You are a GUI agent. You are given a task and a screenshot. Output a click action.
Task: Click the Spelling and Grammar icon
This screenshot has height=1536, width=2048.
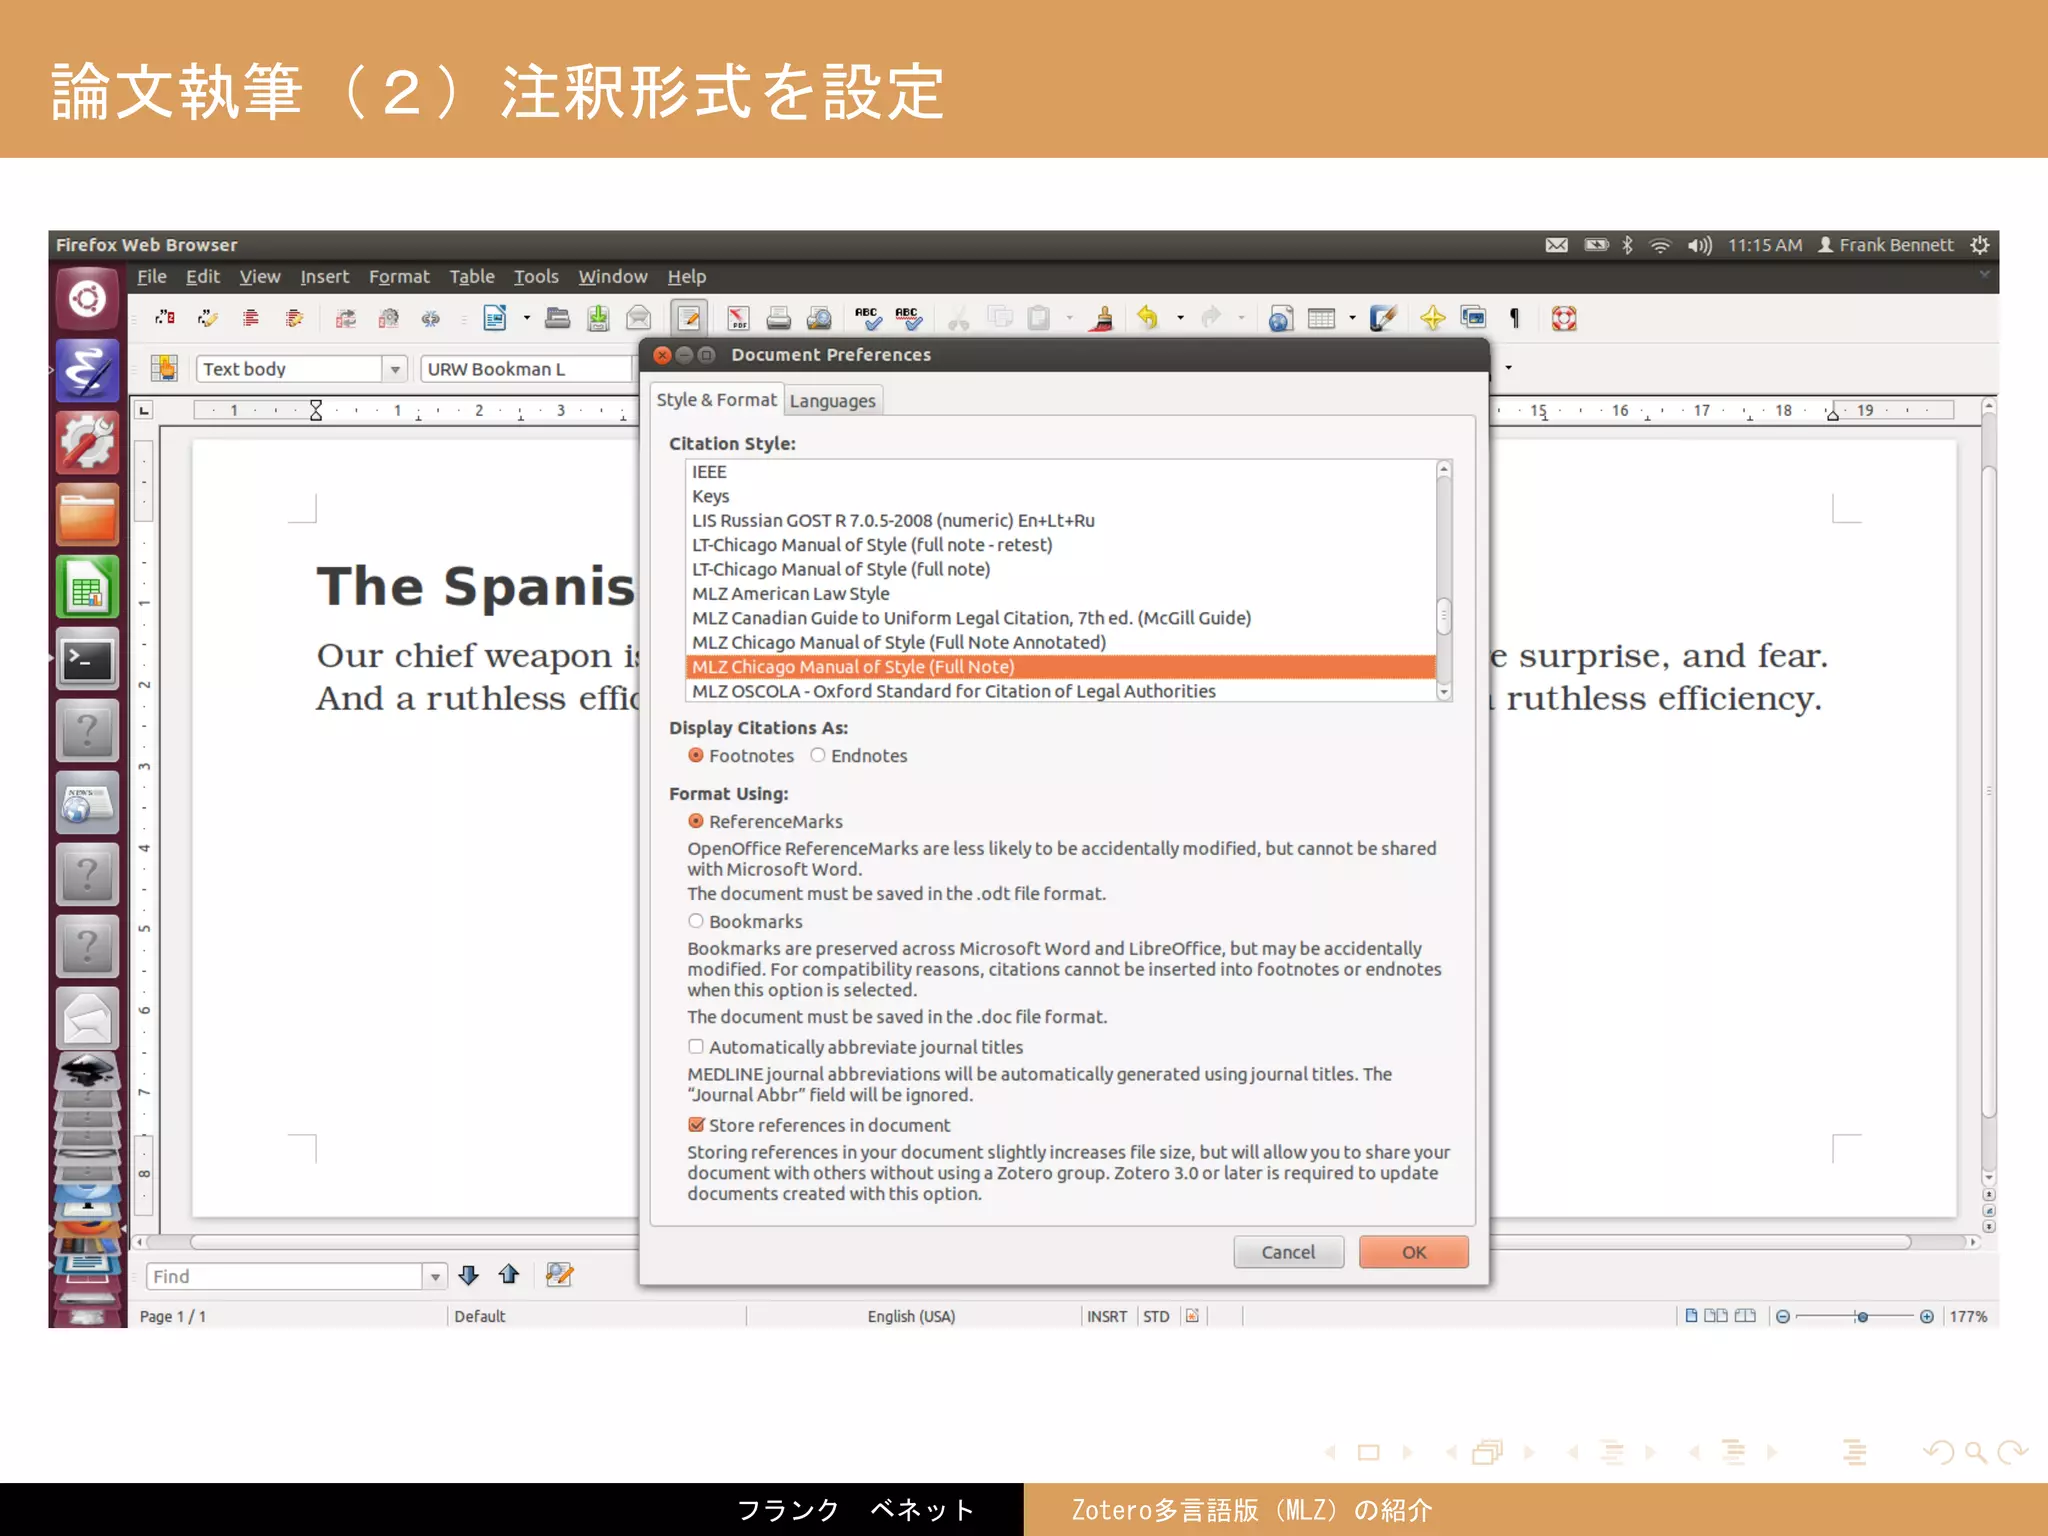(867, 318)
